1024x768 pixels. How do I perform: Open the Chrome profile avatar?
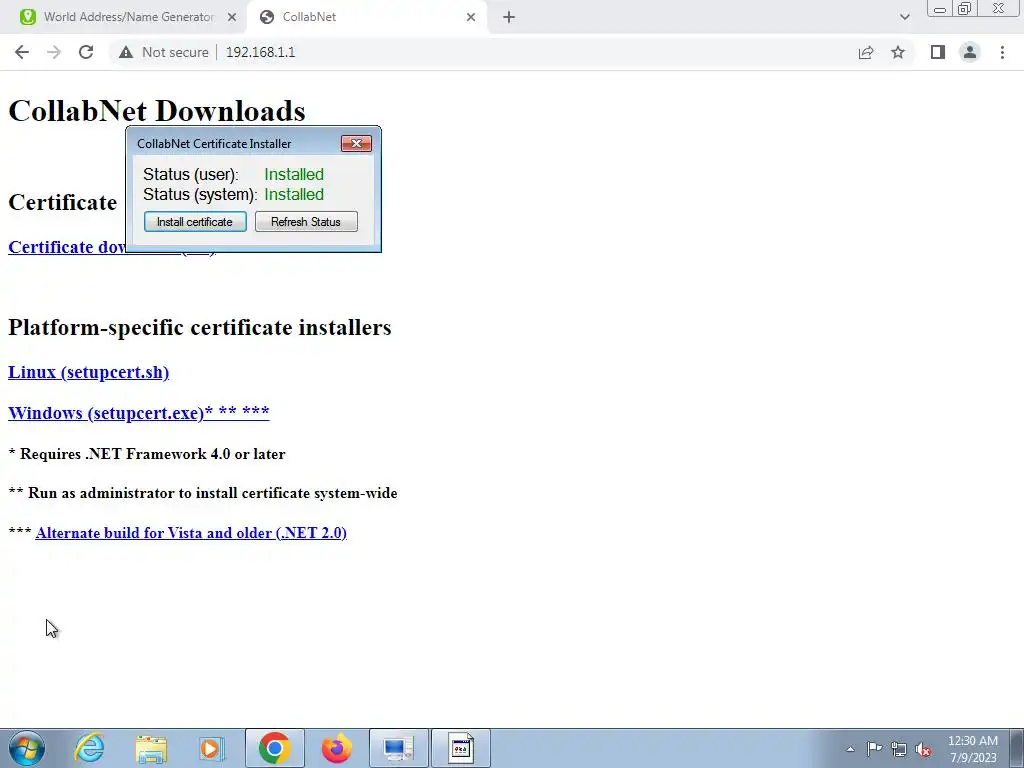click(x=970, y=52)
